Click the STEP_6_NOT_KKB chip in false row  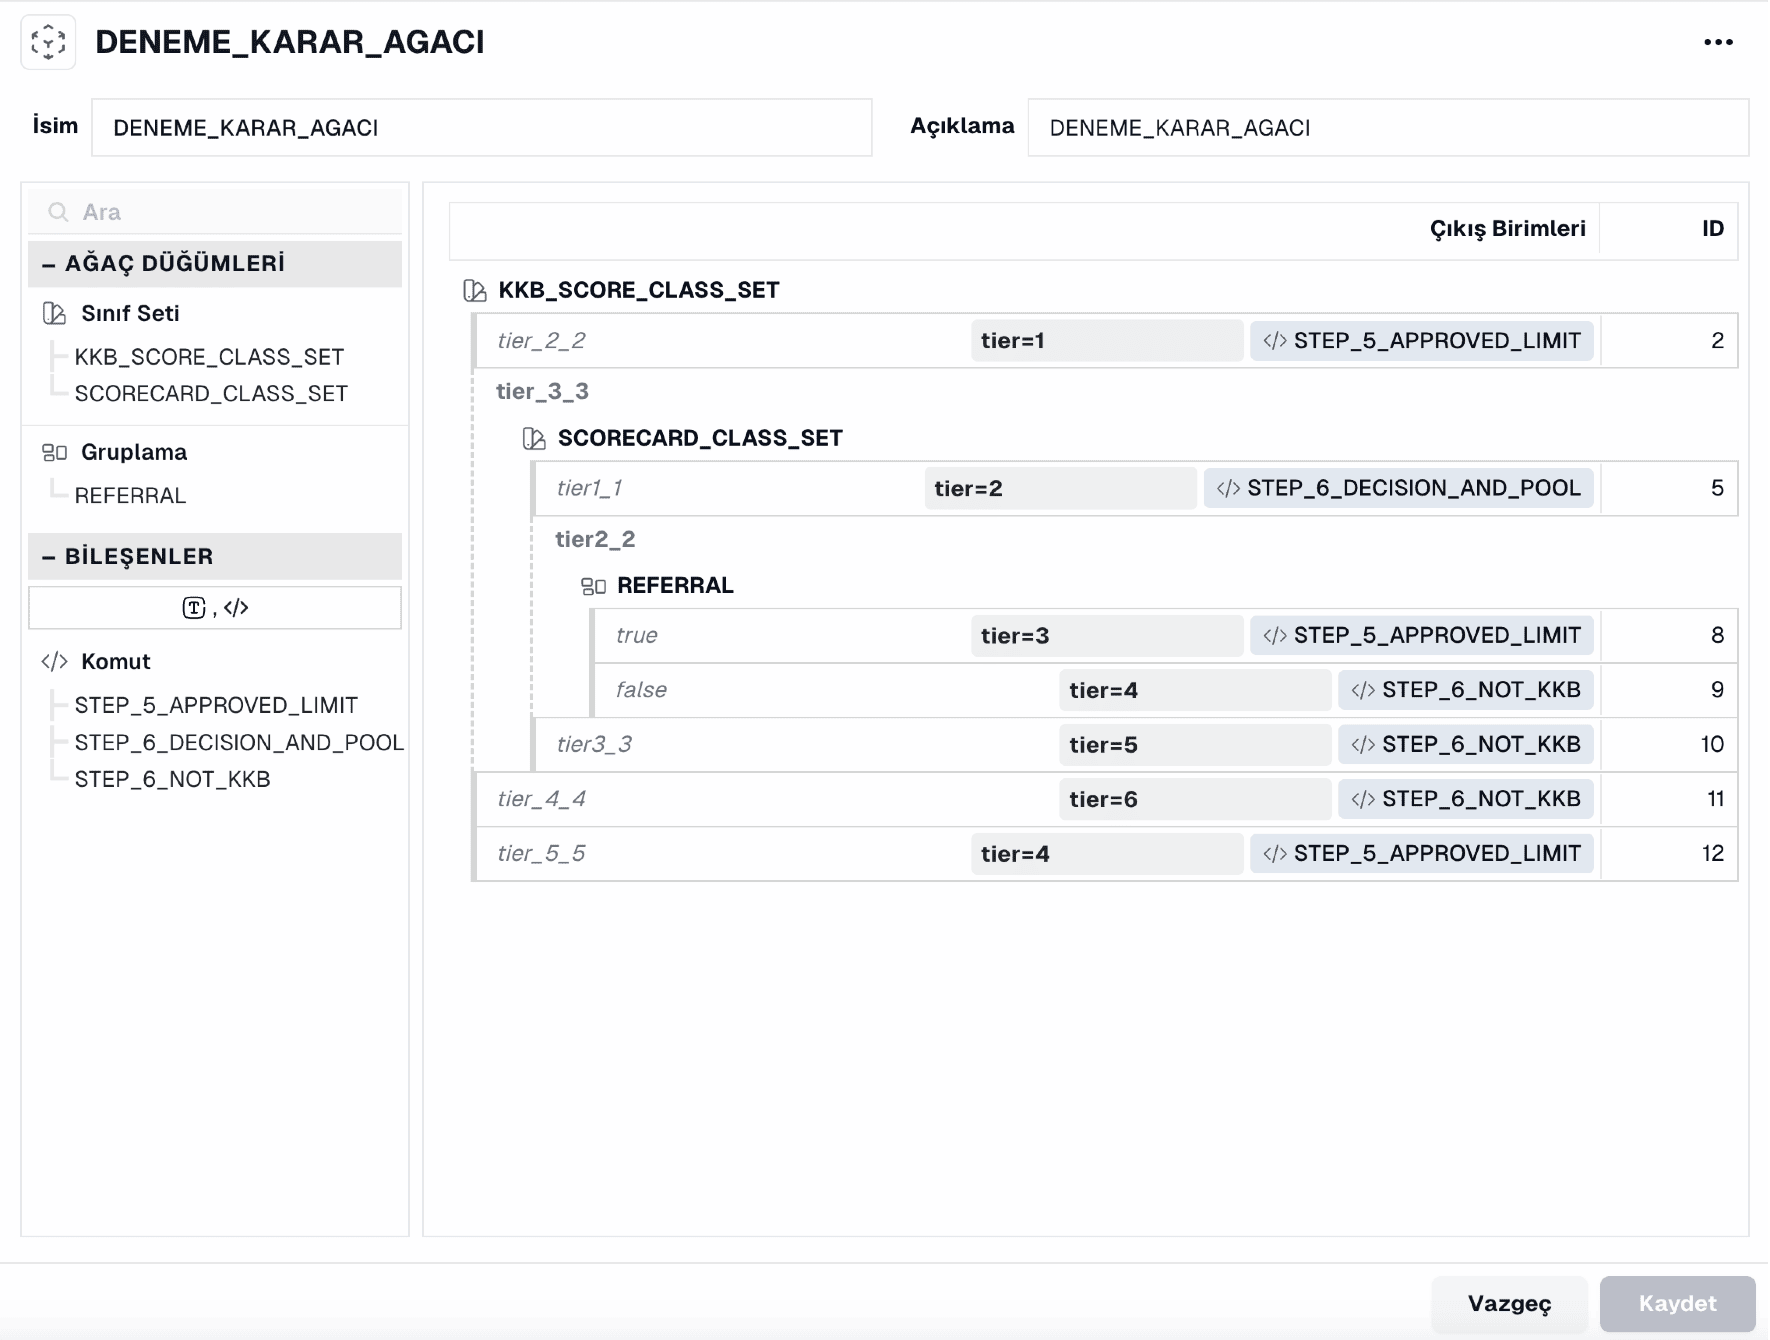pyautogui.click(x=1465, y=690)
